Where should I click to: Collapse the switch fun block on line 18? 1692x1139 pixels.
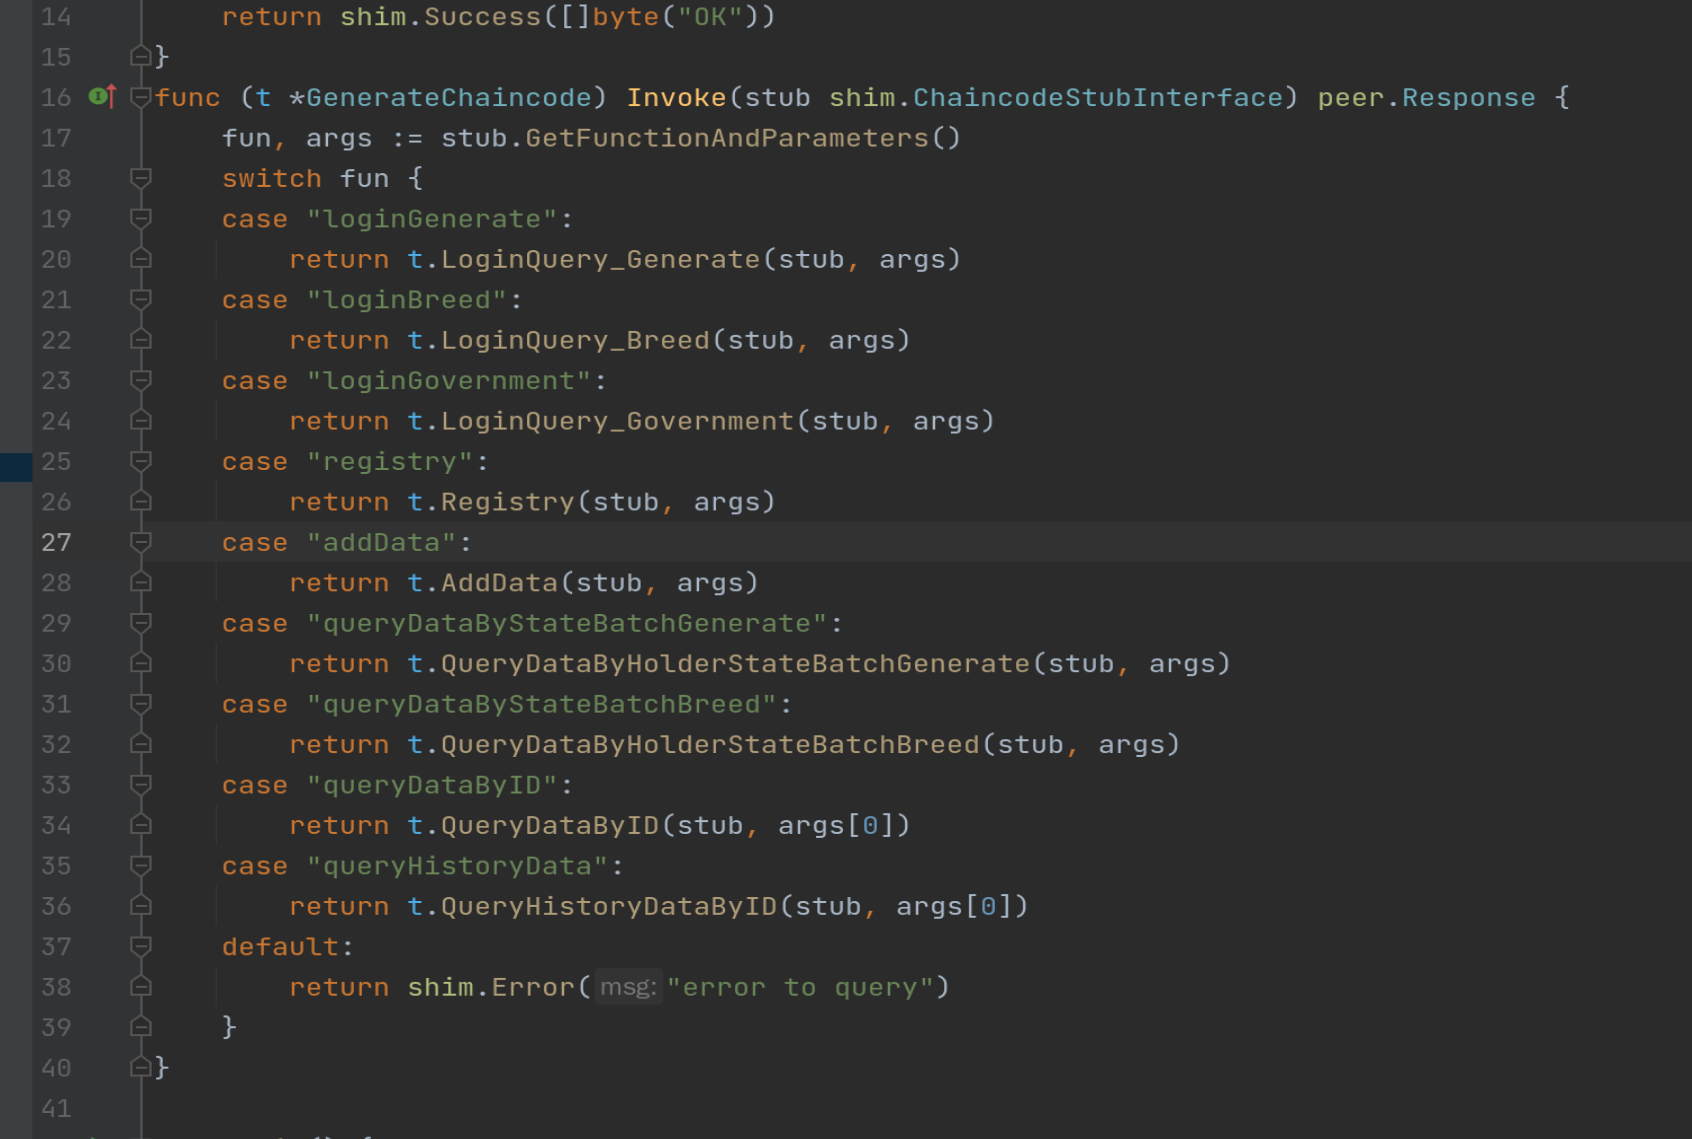point(141,178)
